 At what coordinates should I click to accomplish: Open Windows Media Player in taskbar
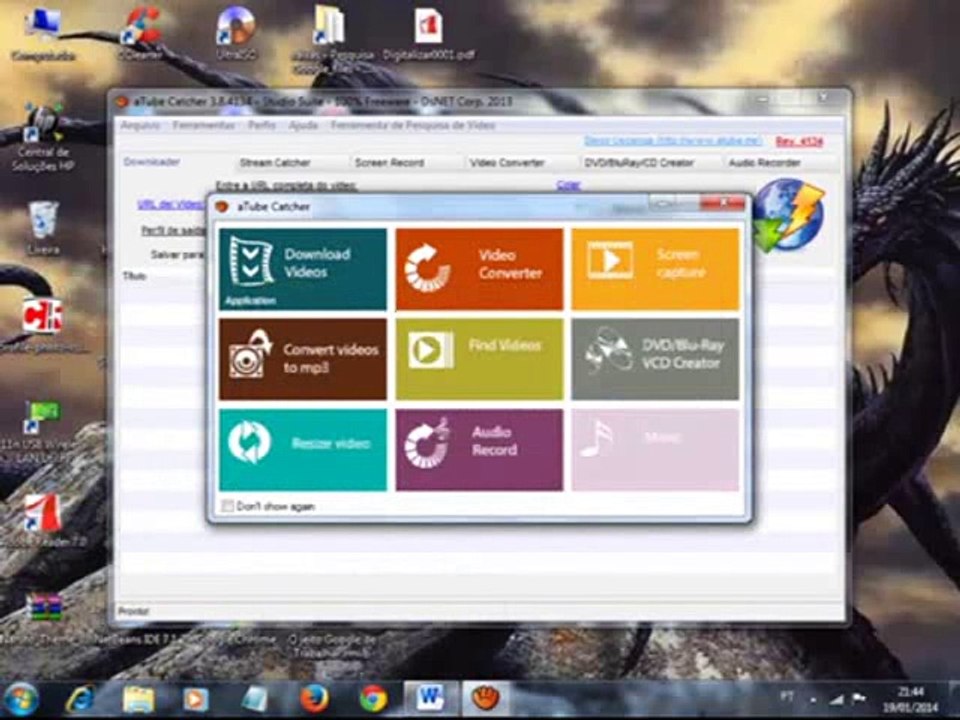[x=195, y=699]
